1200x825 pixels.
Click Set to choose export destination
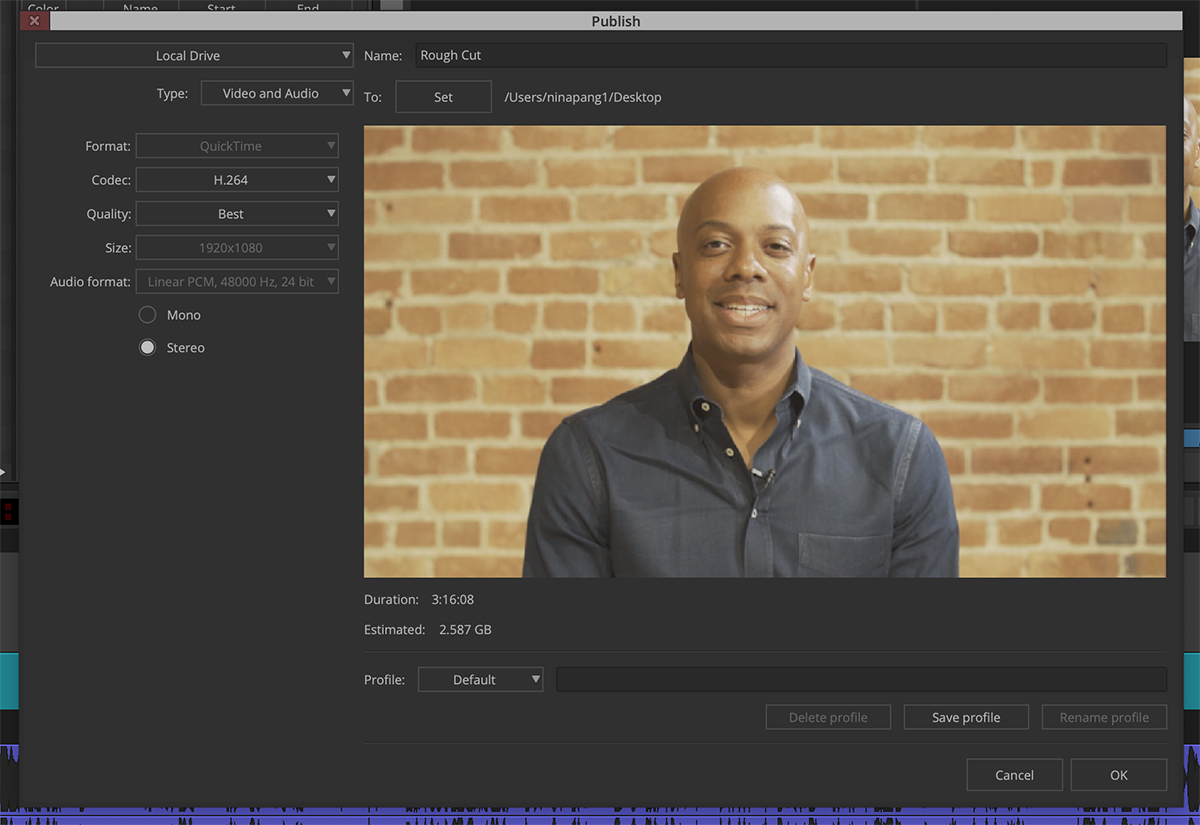click(443, 96)
